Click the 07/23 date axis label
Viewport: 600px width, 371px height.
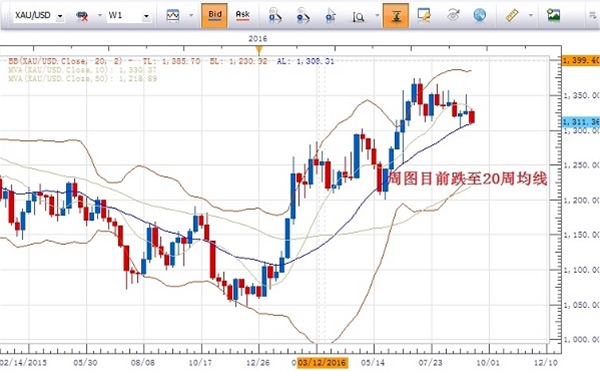(x=430, y=362)
